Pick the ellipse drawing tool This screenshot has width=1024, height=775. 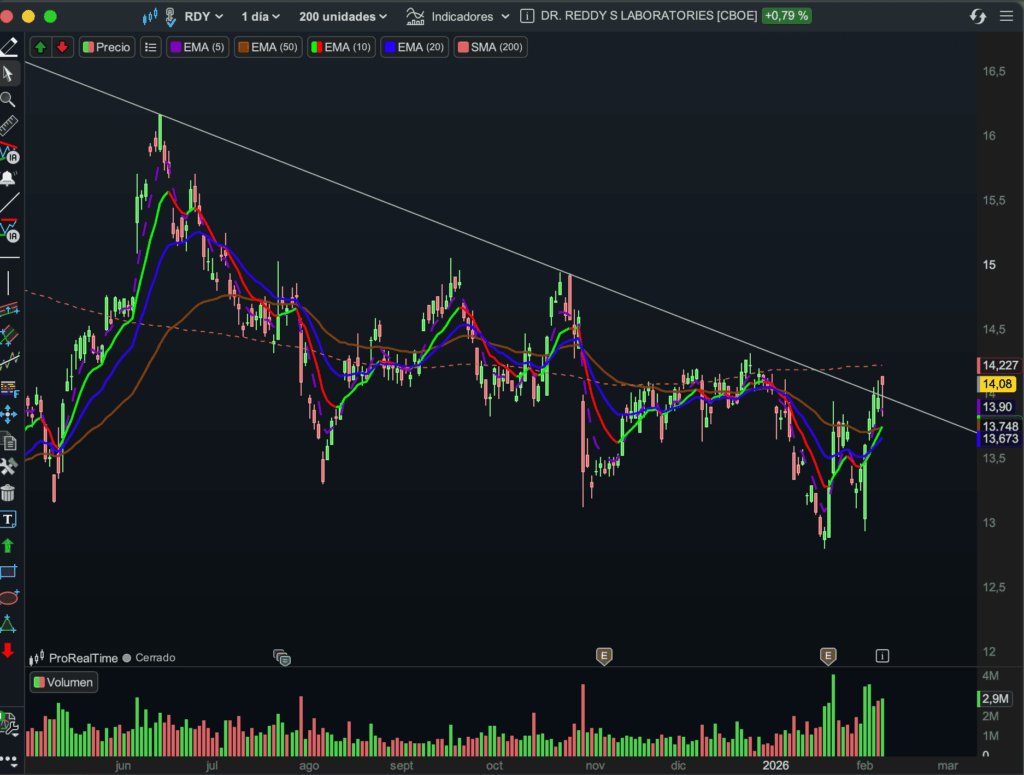[x=8, y=598]
